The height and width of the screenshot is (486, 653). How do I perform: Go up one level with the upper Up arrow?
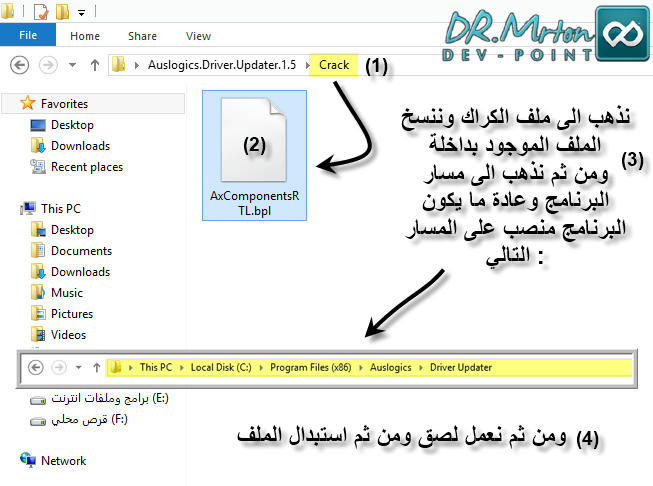[x=95, y=65]
